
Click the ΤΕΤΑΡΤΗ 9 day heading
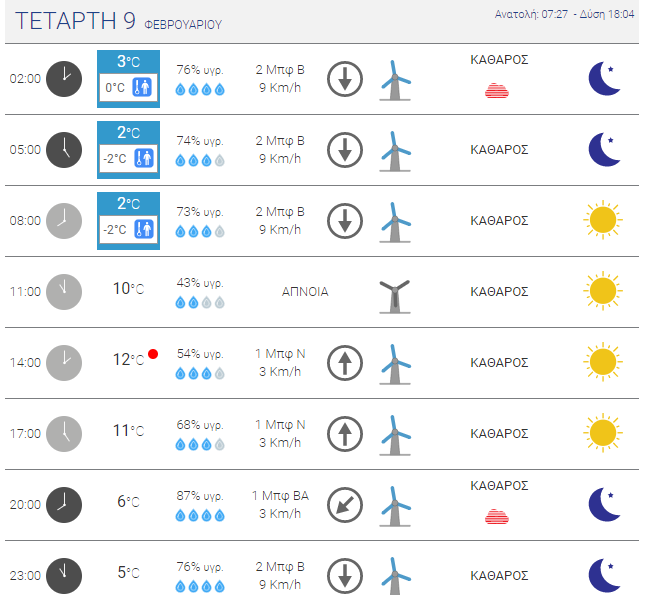[75, 21]
